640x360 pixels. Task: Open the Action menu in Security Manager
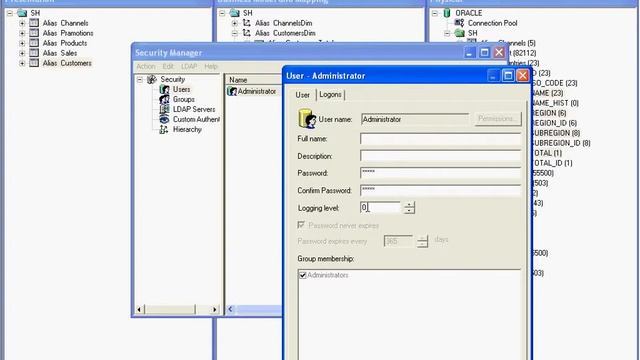[146, 66]
